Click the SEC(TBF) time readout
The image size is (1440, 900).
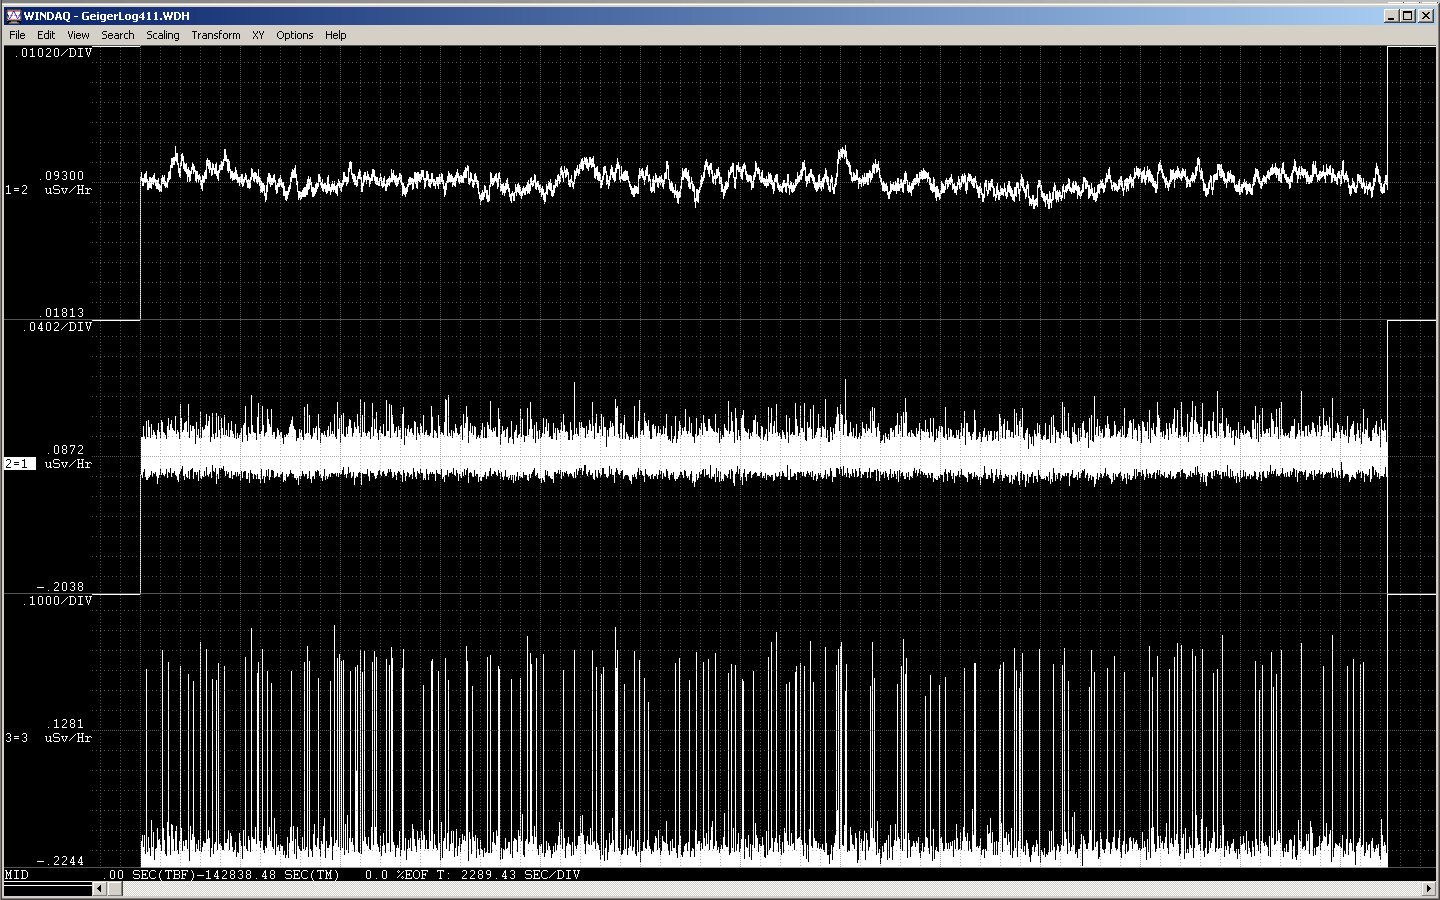148,875
